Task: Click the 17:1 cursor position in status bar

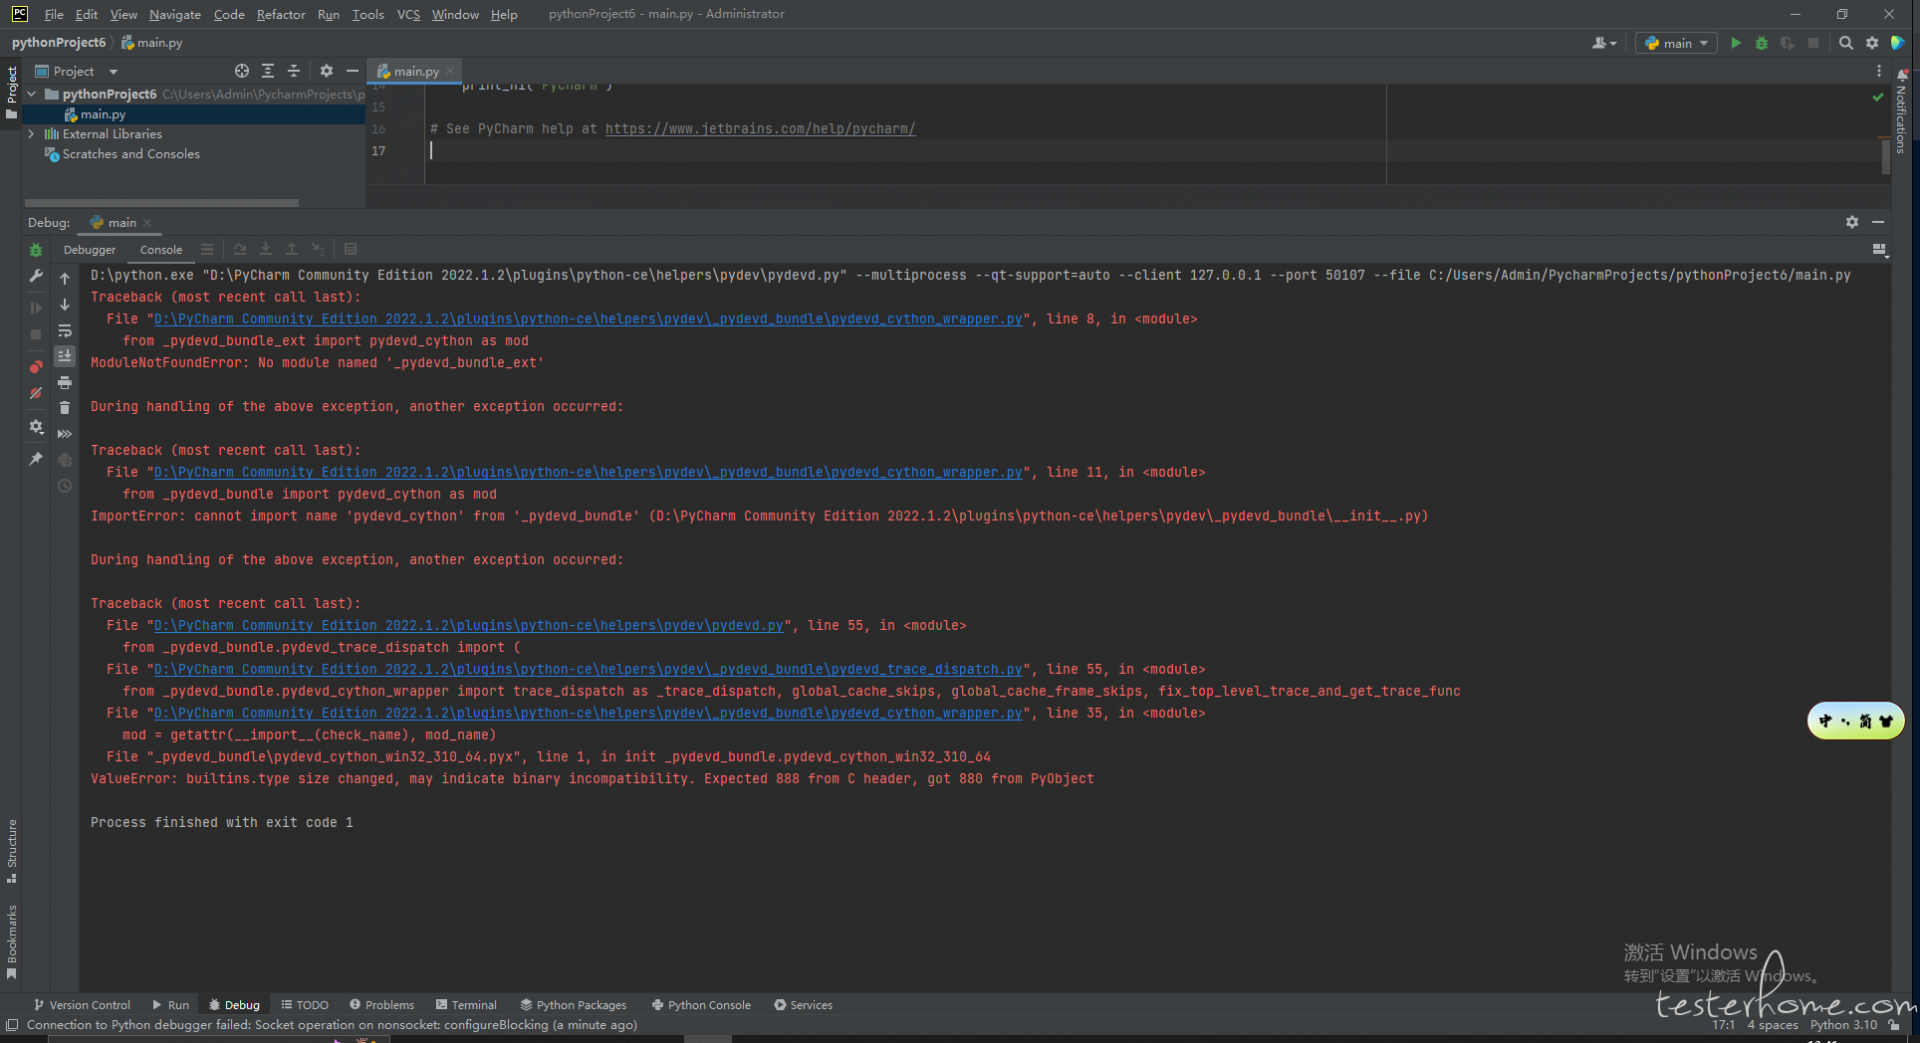Action: click(x=1723, y=1025)
